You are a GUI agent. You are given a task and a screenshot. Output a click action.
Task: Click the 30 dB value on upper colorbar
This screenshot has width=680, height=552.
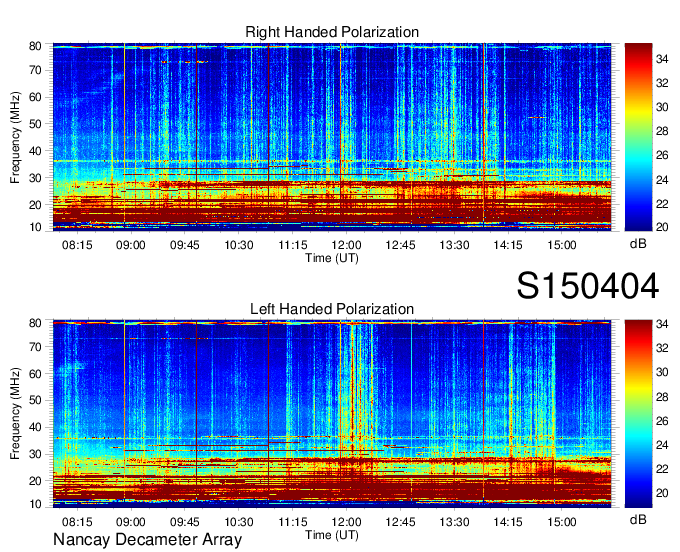[x=662, y=107]
